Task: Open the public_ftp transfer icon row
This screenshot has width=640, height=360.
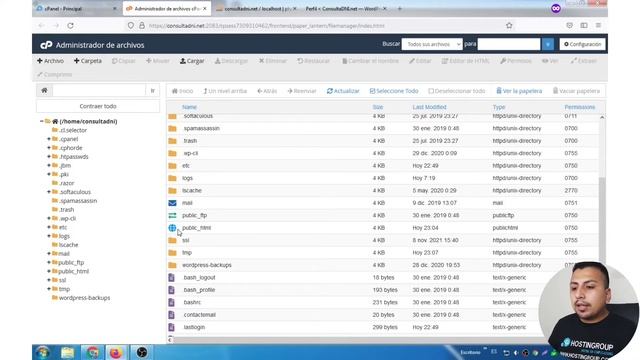Action: [x=172, y=215]
